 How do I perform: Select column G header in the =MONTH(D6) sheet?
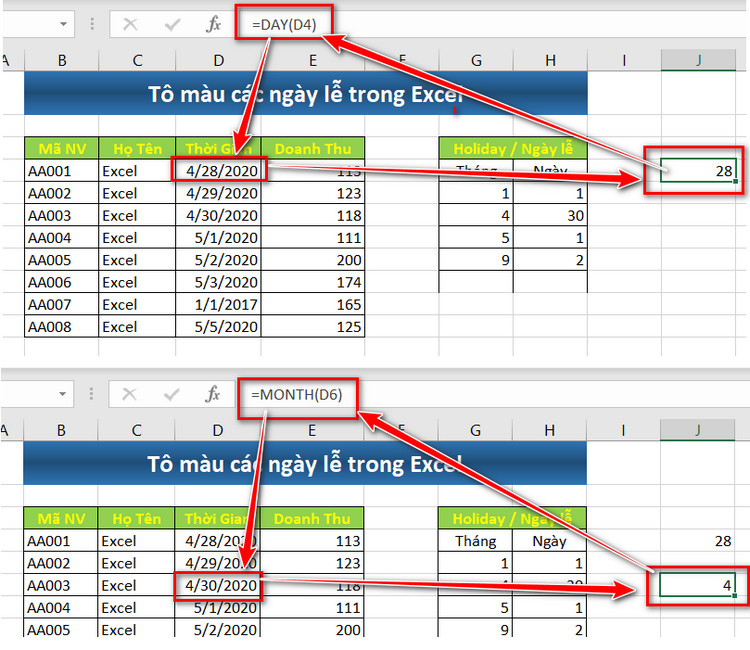(x=475, y=430)
